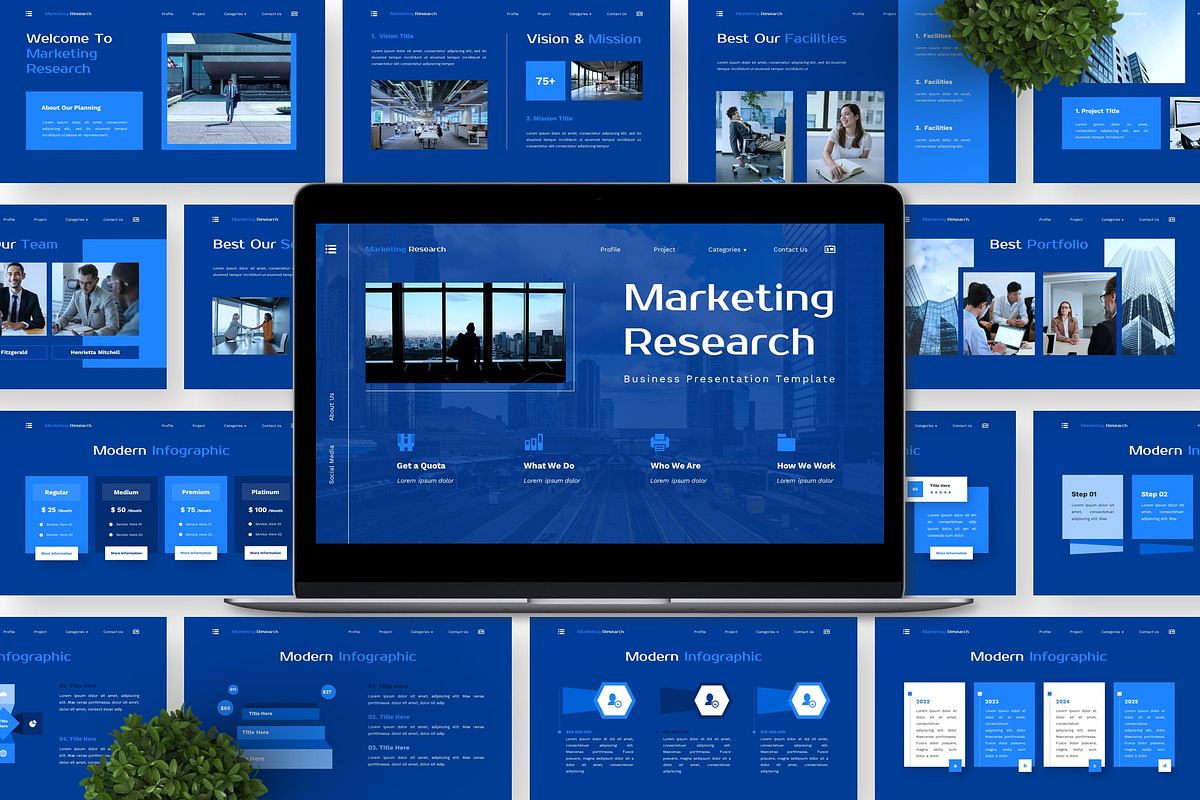Click the ID card icon on the timeline slide

pos(1171,631)
